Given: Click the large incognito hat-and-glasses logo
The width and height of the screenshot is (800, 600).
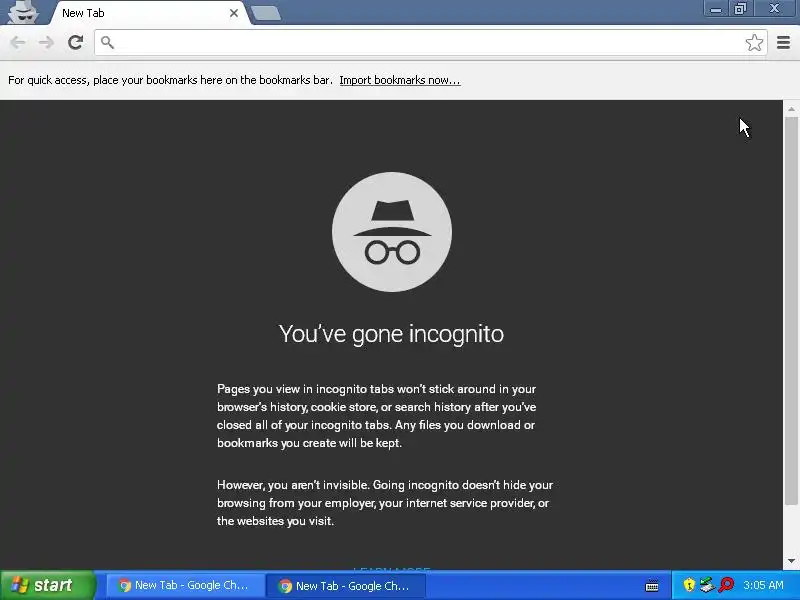Looking at the screenshot, I should [392, 232].
